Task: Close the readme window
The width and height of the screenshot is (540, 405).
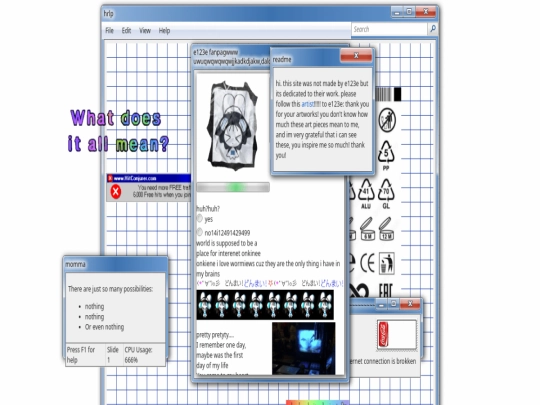Action: (356, 55)
